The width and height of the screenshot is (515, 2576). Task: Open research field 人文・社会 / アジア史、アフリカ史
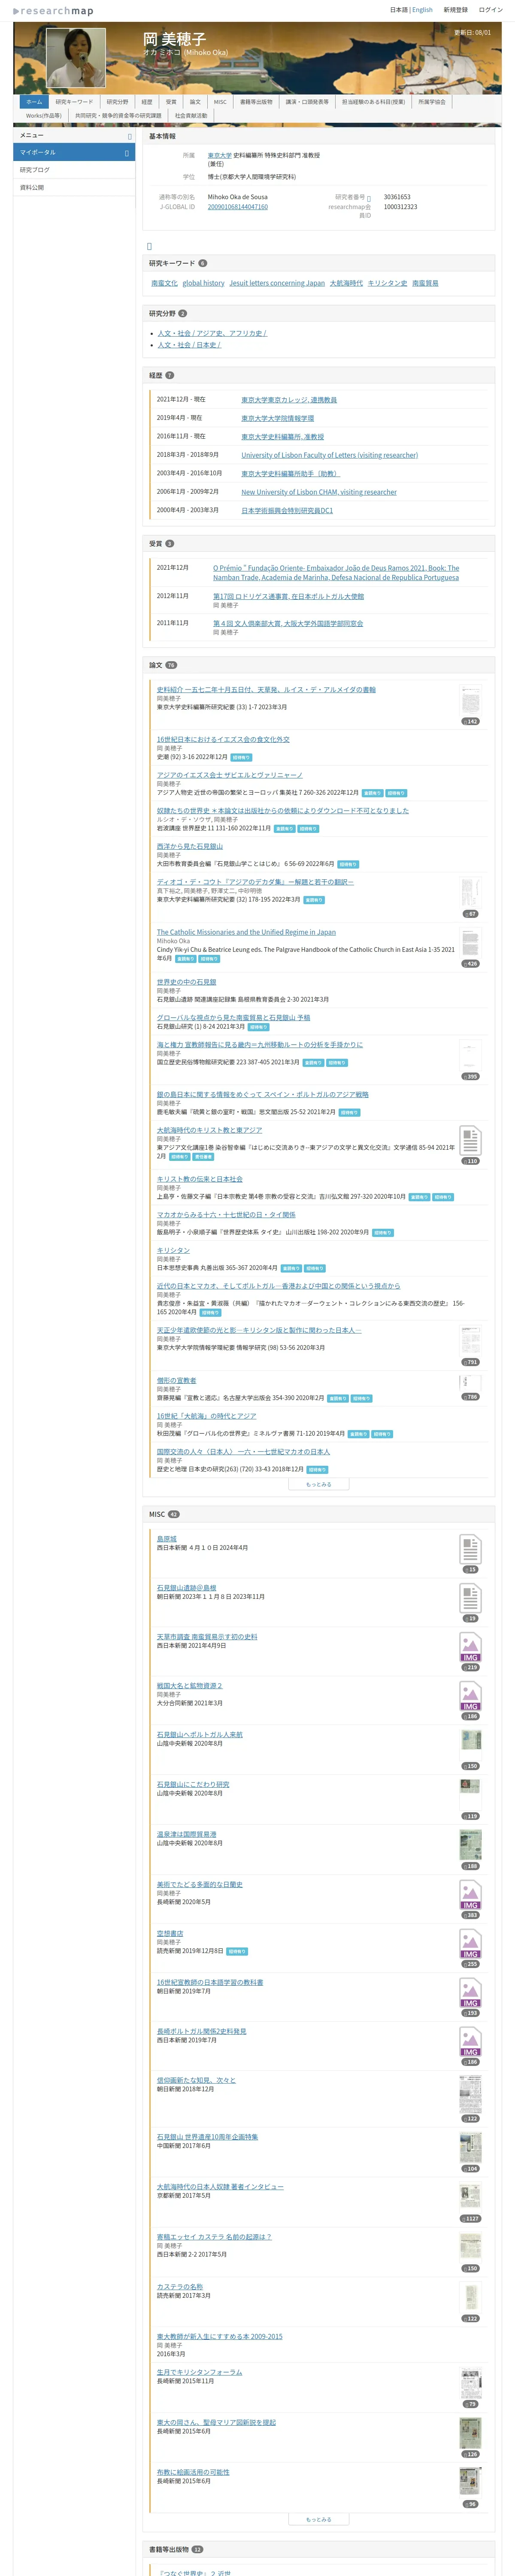(212, 333)
